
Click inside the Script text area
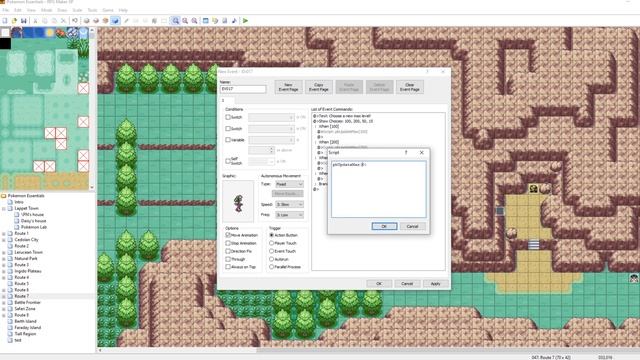(379, 189)
